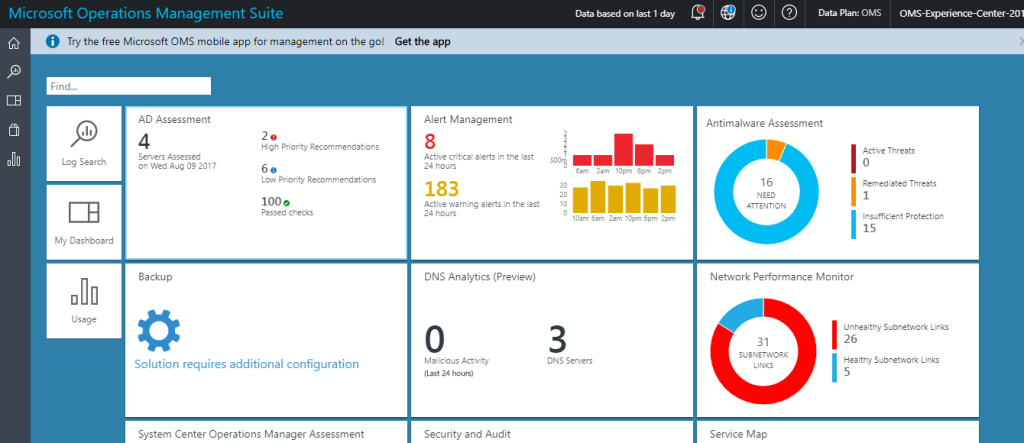Click the Log Search tile

point(84,144)
